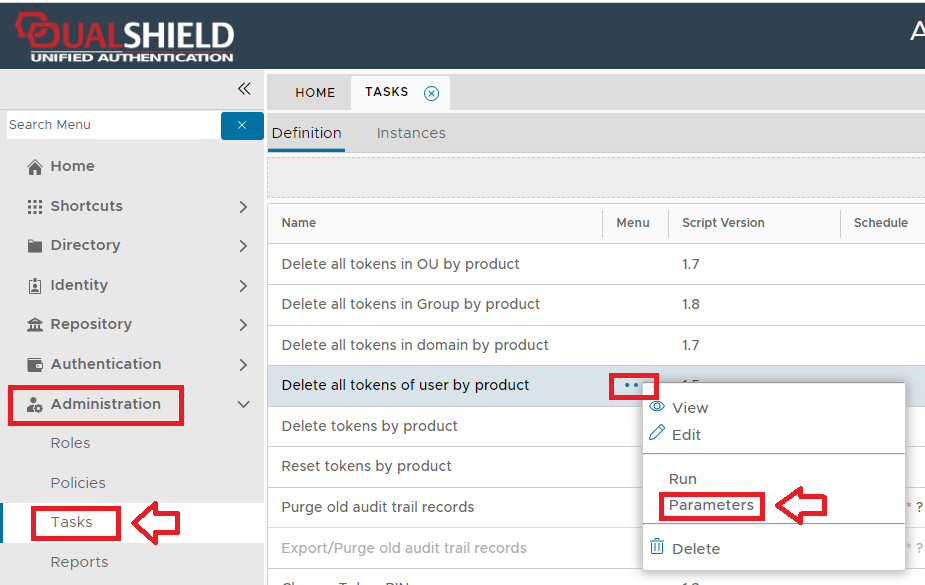Click the Shortcuts grid icon
This screenshot has width=925, height=585.
[x=35, y=207]
